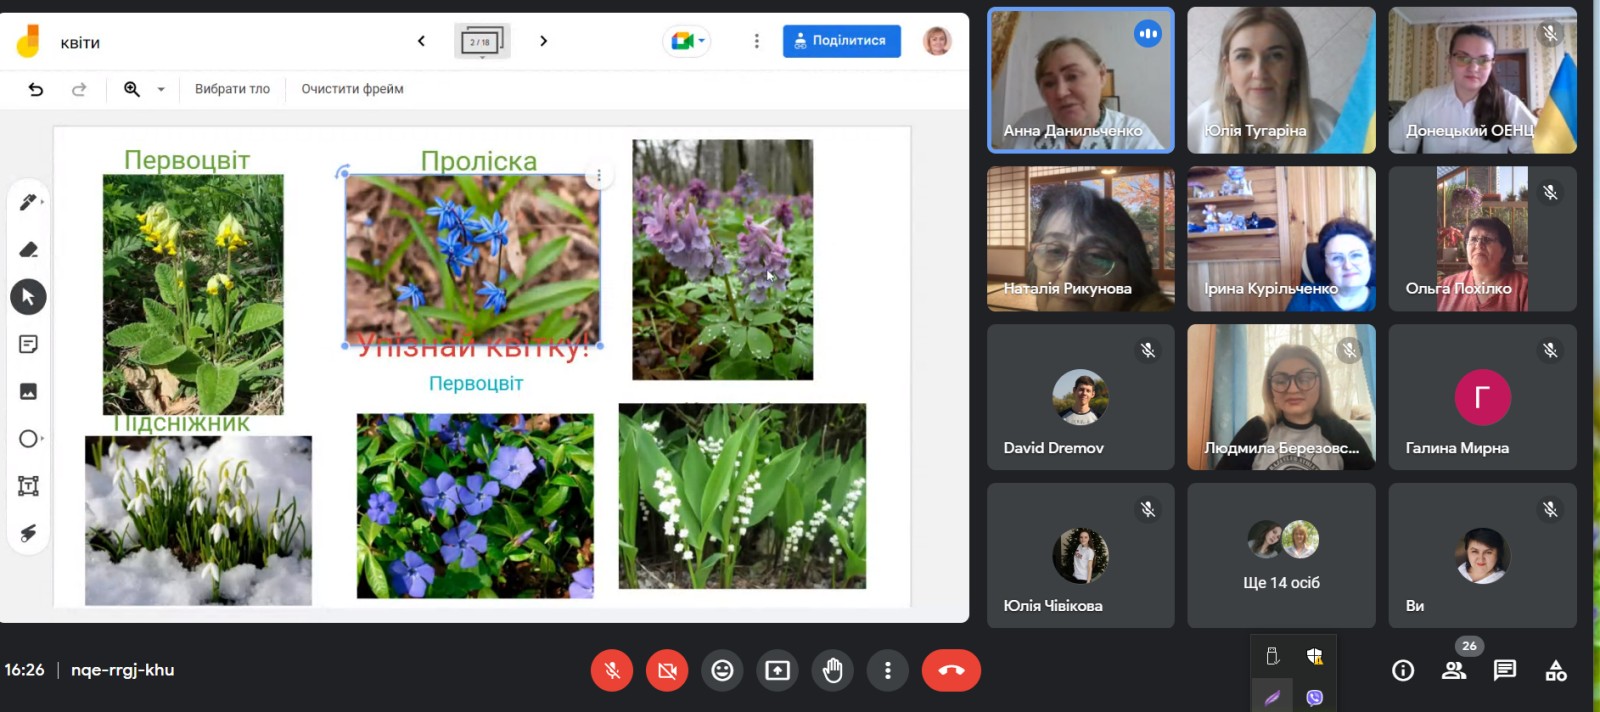Click the Ольга Похілко video tile
Viewport: 1600px width, 712px height.
(1482, 238)
